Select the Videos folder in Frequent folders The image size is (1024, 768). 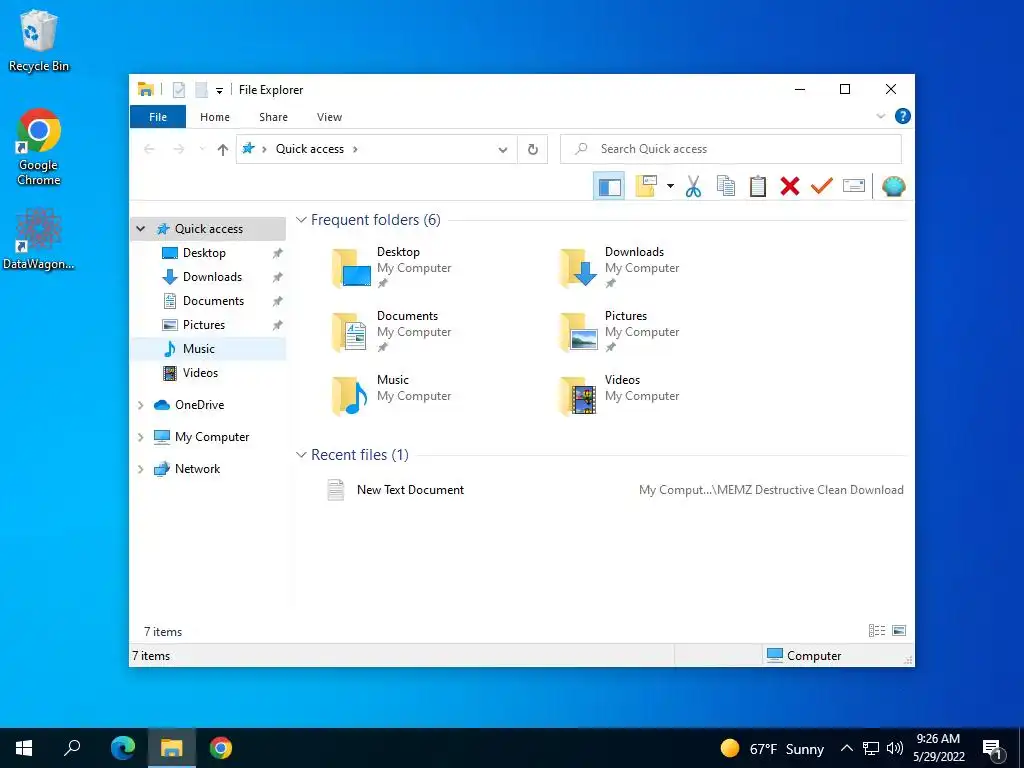coord(620,395)
